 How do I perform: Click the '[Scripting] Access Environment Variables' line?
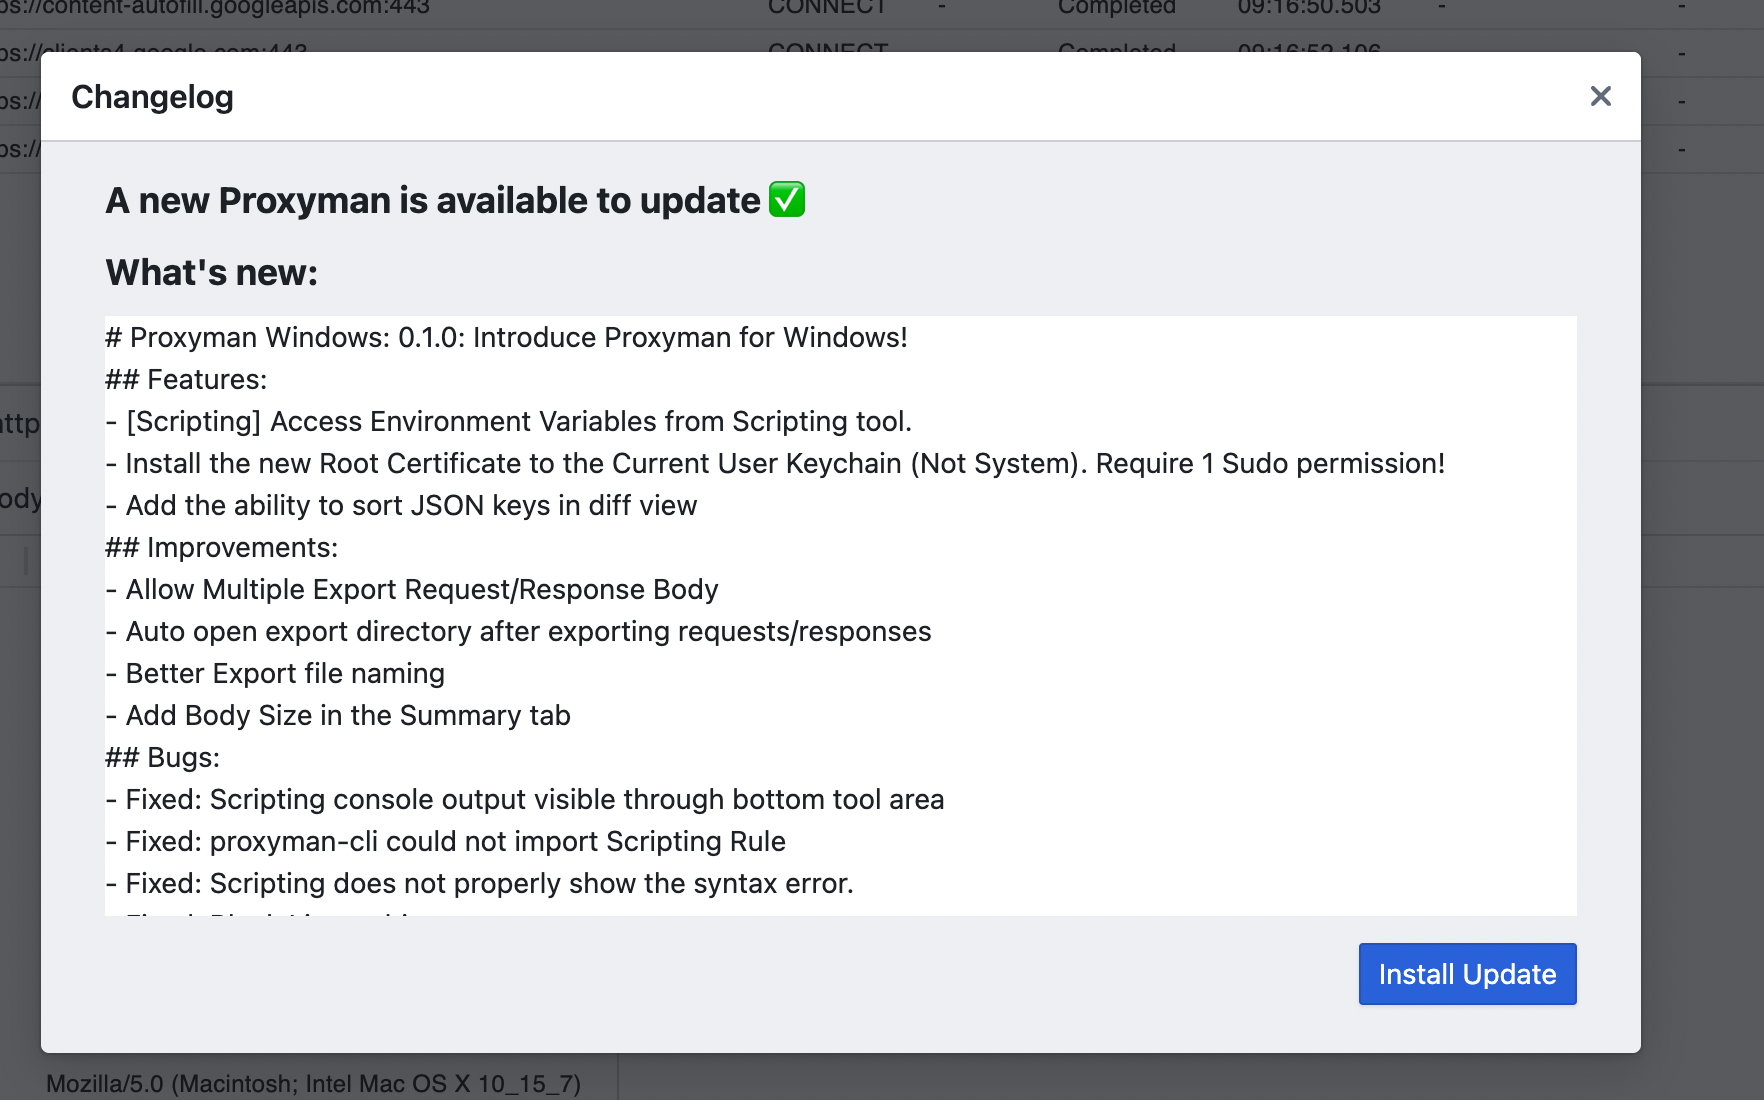pos(508,421)
